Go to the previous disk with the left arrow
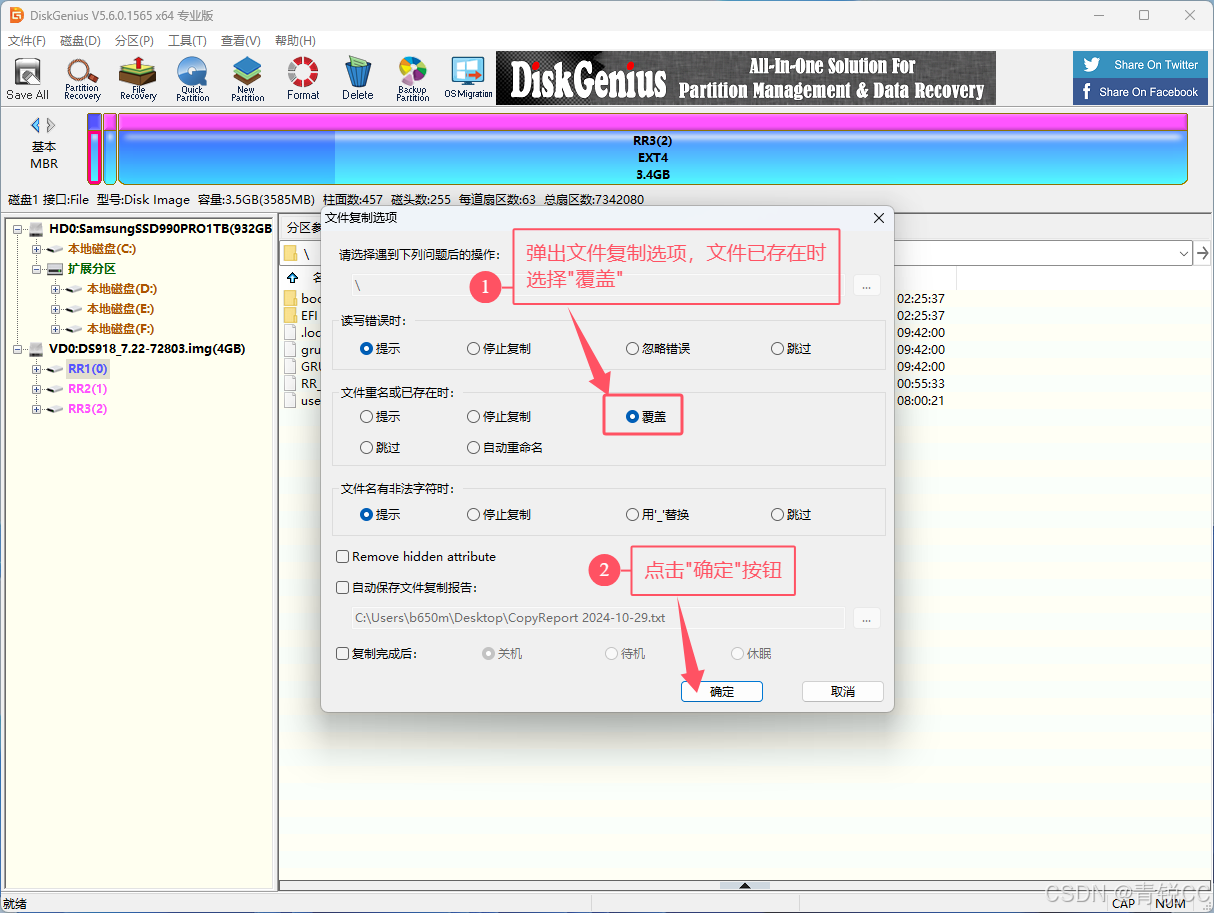Viewport: 1214px width, 913px height. tap(36, 125)
